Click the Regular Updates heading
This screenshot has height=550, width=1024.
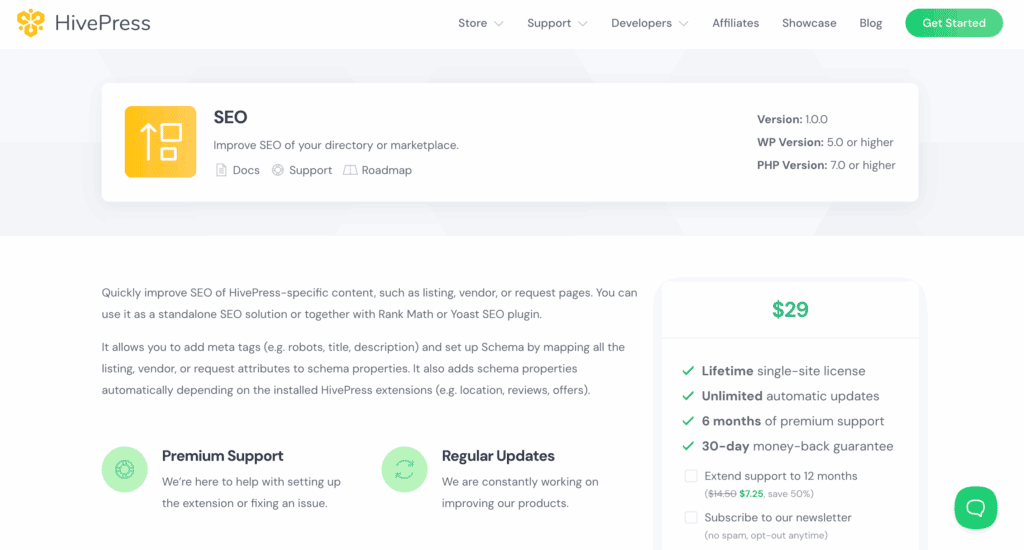click(x=498, y=456)
